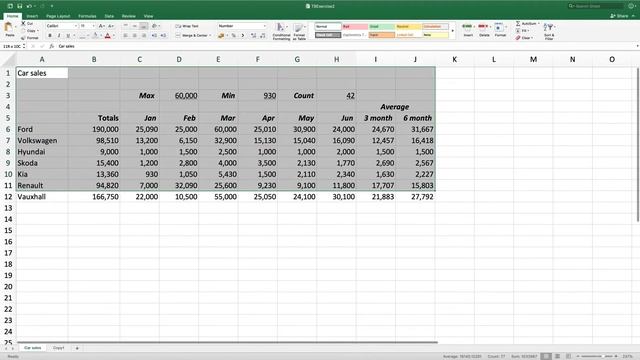Click the increase indent icon
The width and height of the screenshot is (640, 360).
pyautogui.click(x=163, y=36)
